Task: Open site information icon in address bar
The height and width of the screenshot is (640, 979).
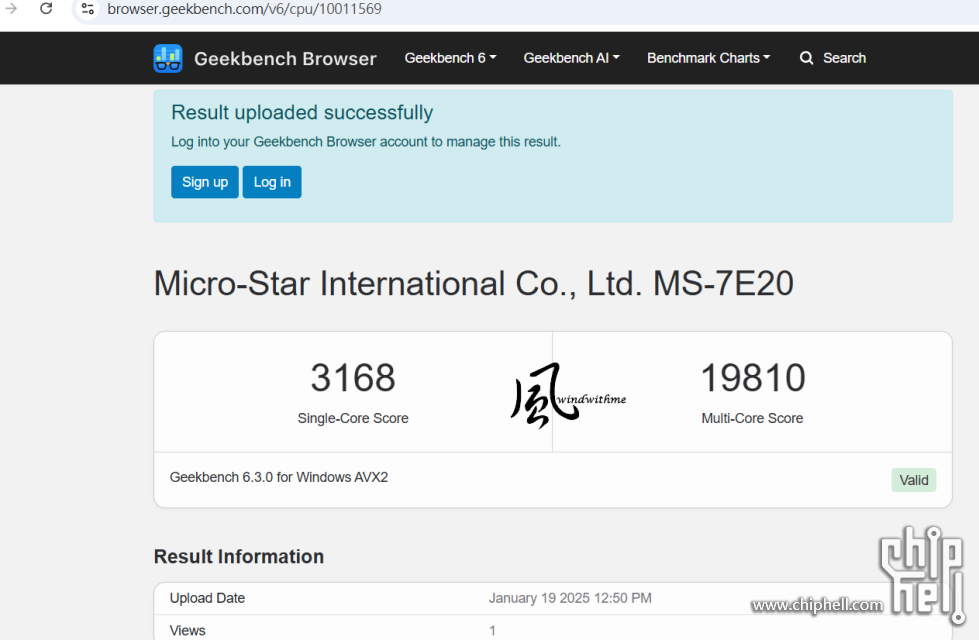Action: point(87,9)
